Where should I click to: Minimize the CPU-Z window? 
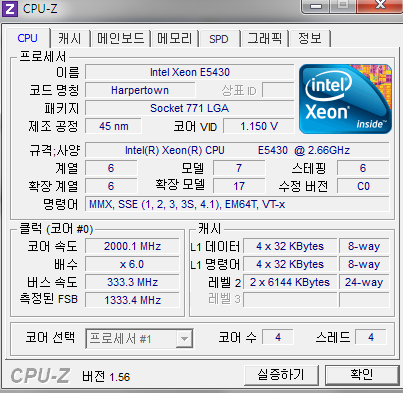317,5
